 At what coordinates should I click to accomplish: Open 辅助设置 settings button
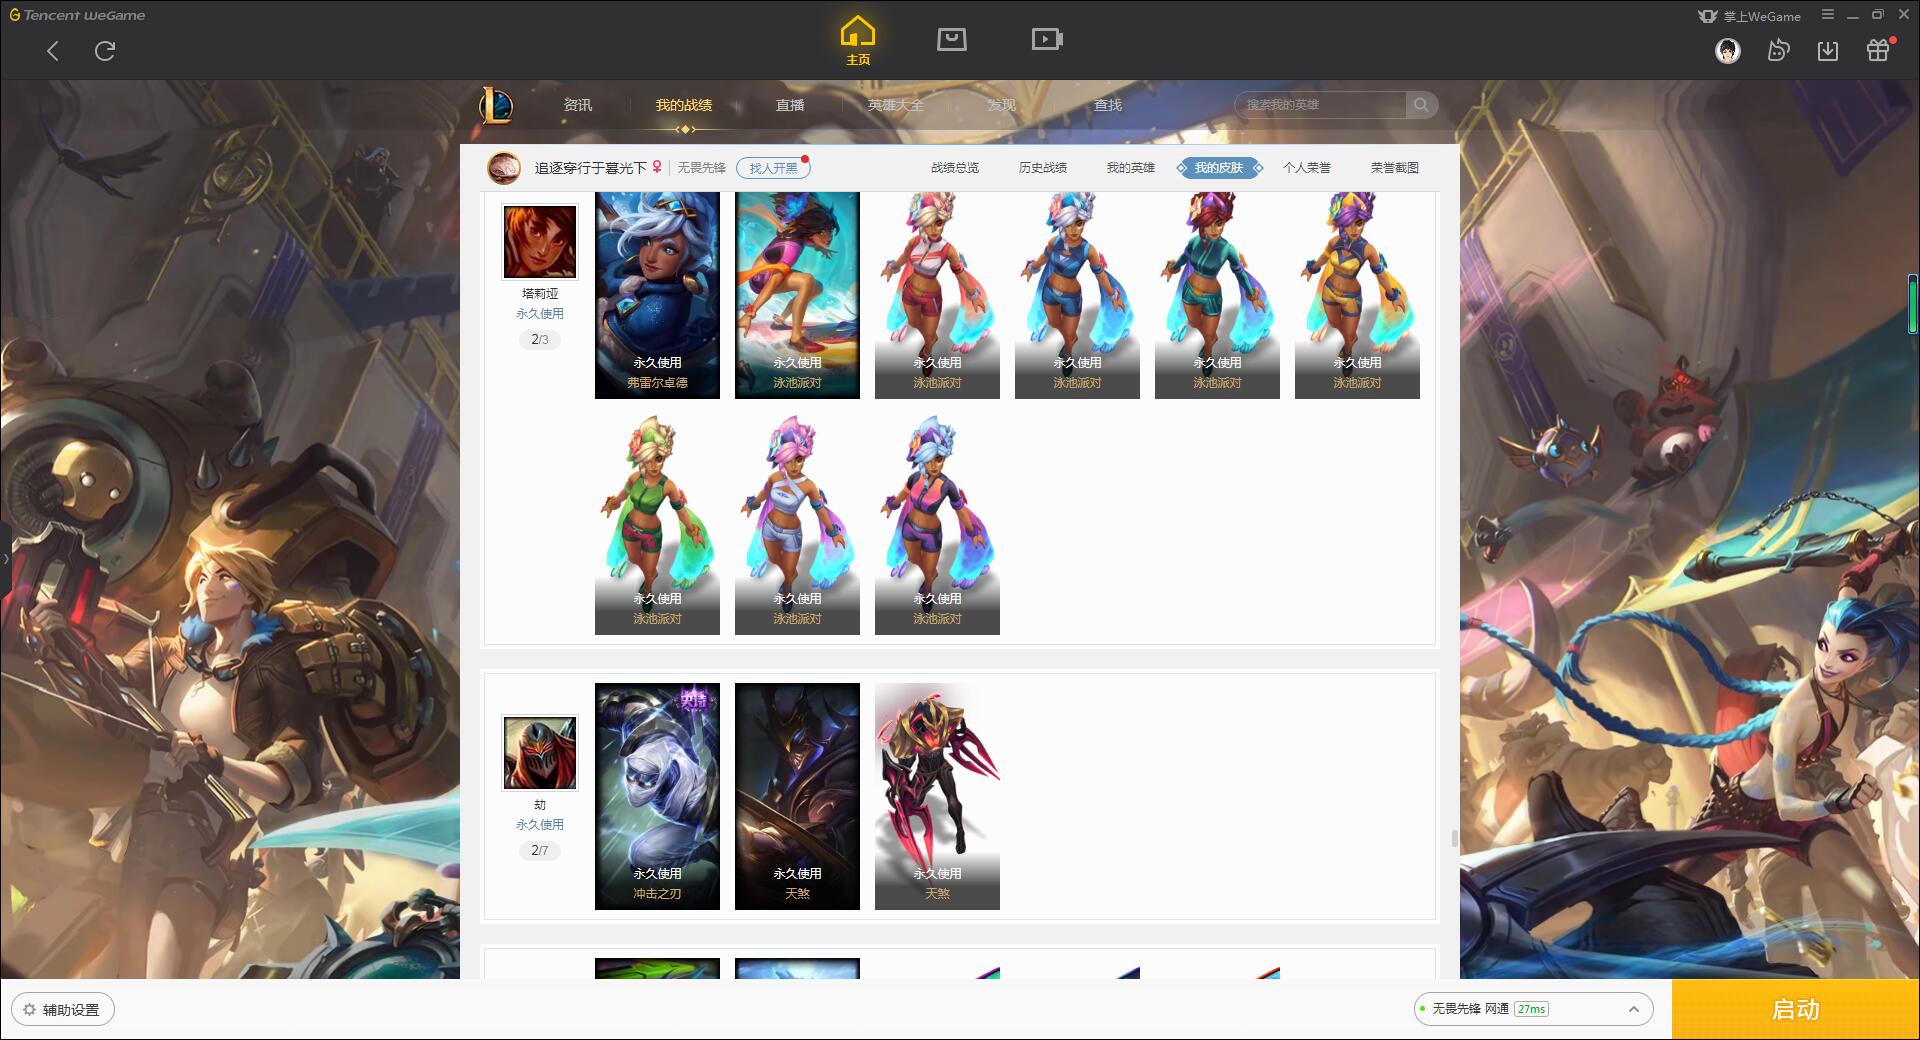63,1010
